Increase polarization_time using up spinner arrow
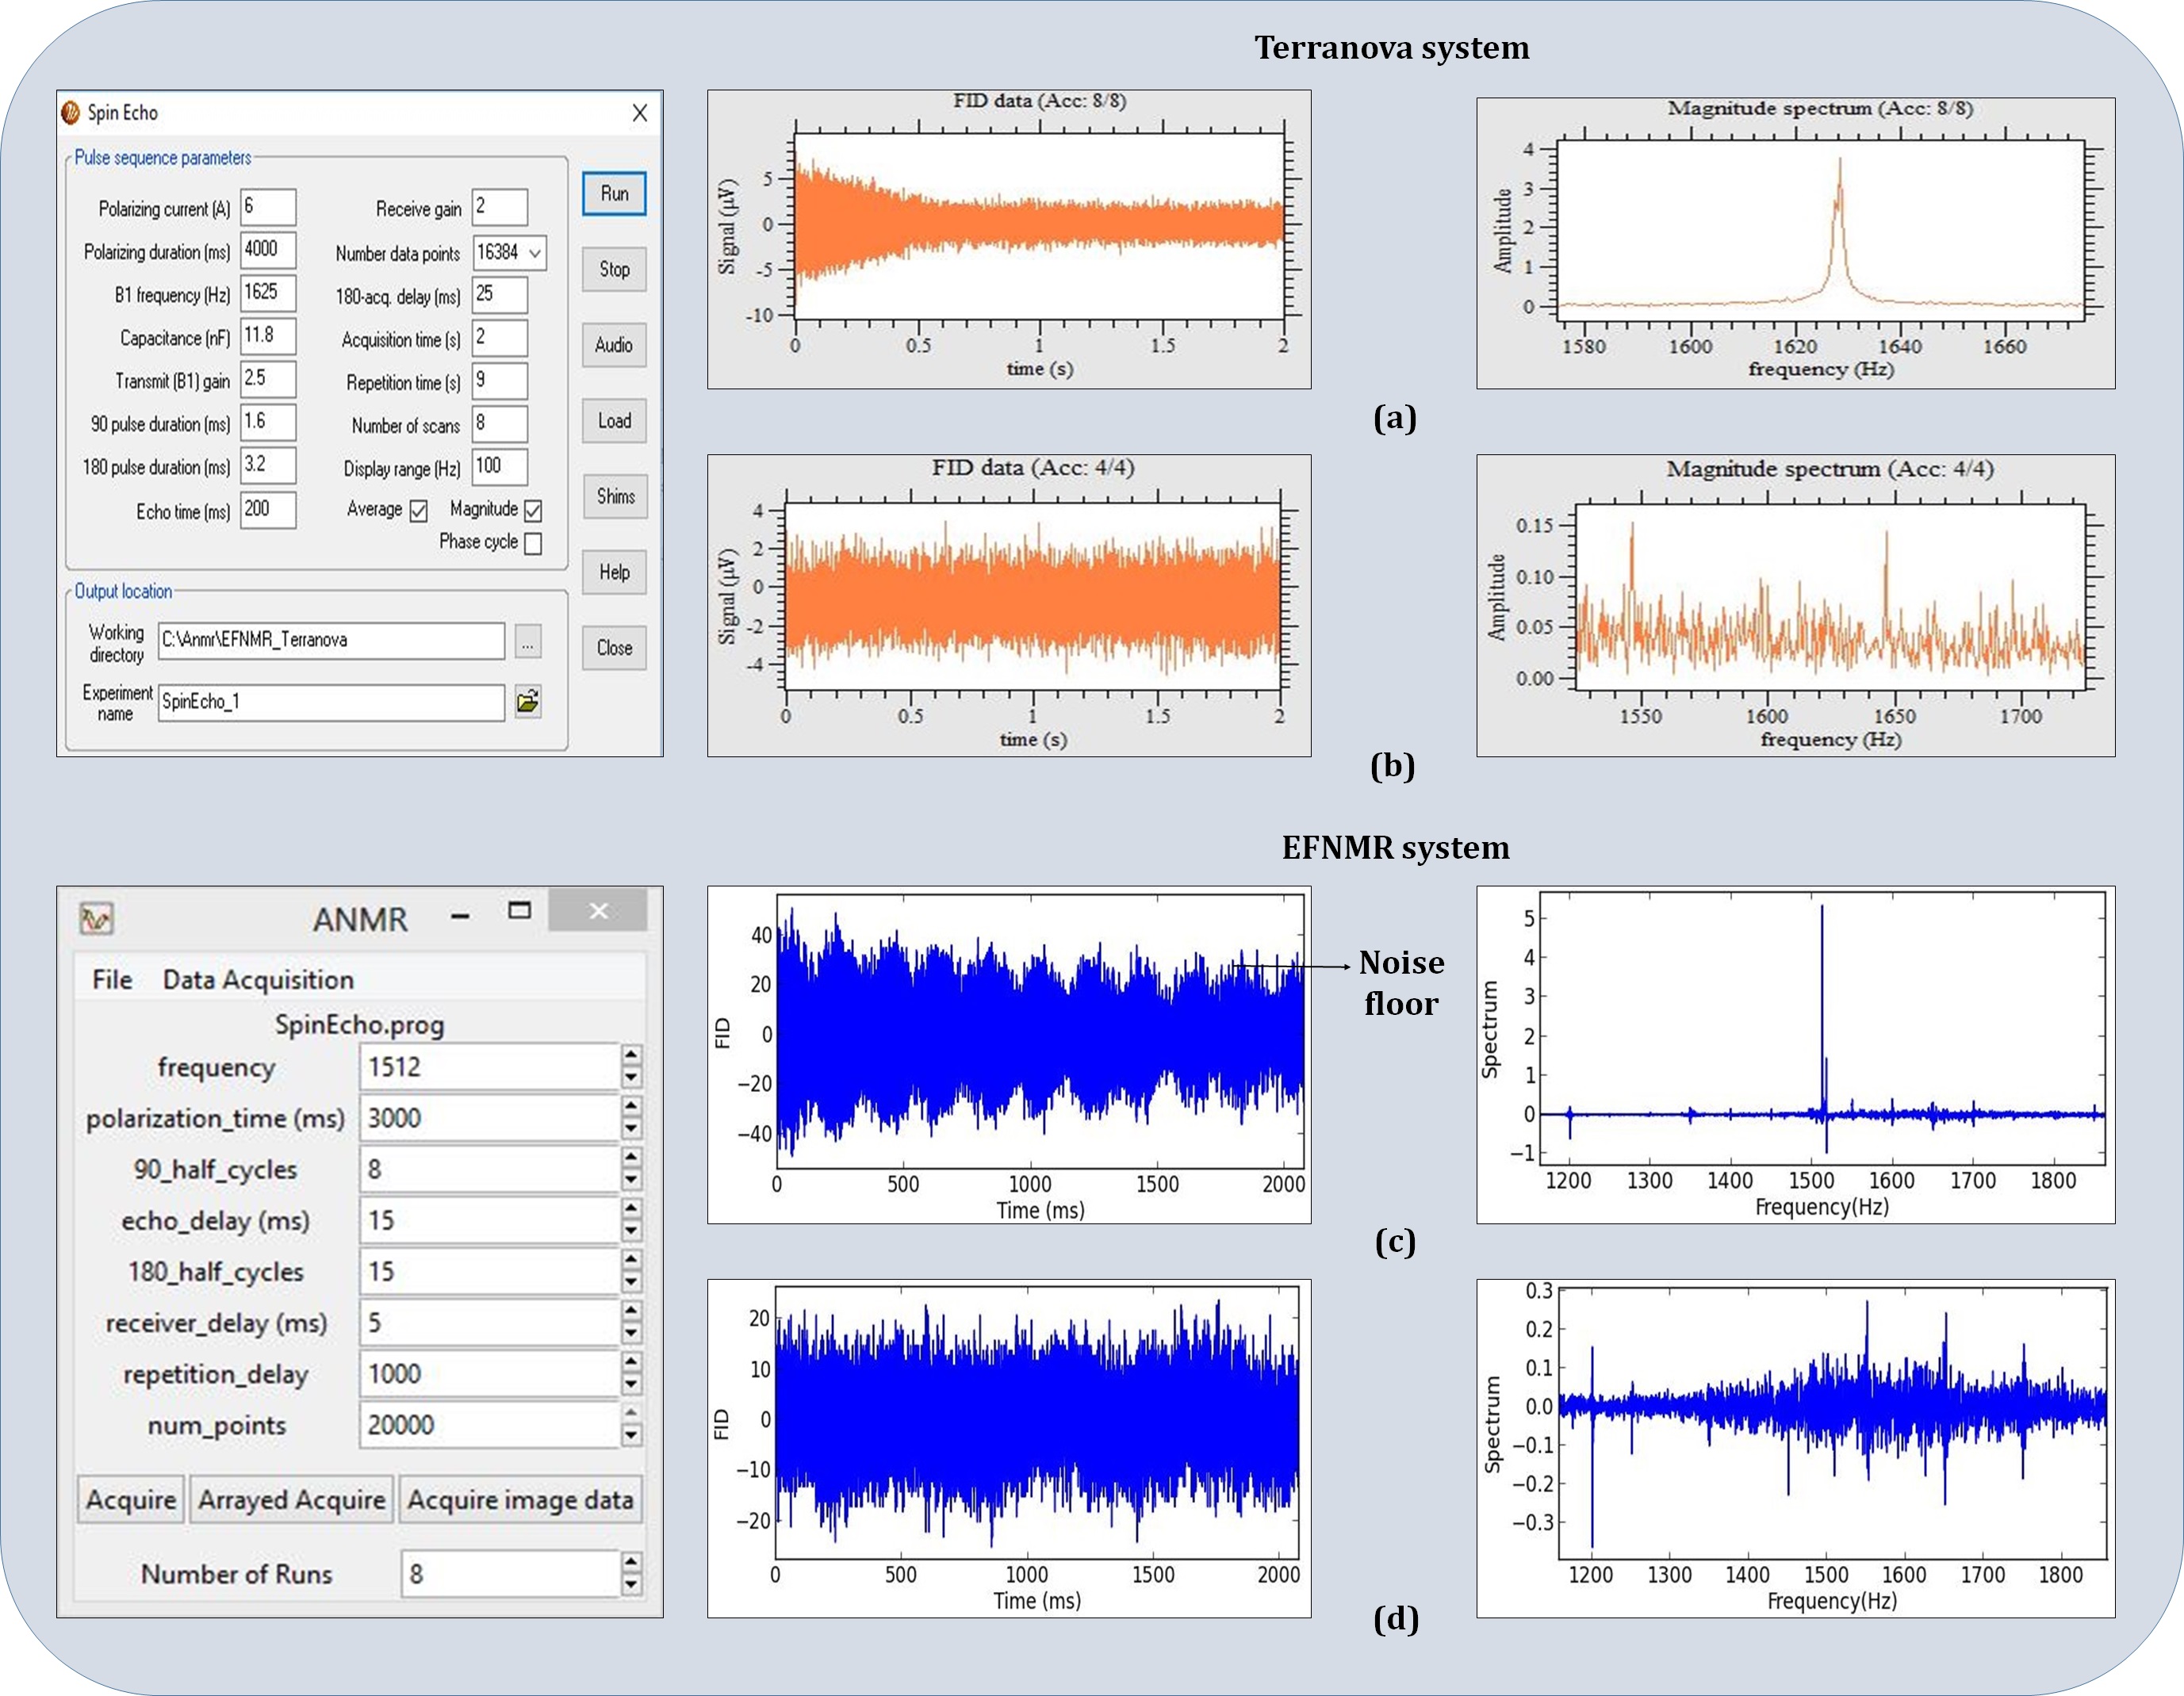 tap(631, 1106)
